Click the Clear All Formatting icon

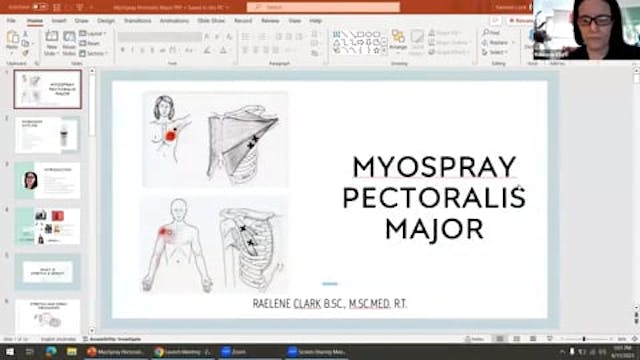pyautogui.click(x=229, y=37)
